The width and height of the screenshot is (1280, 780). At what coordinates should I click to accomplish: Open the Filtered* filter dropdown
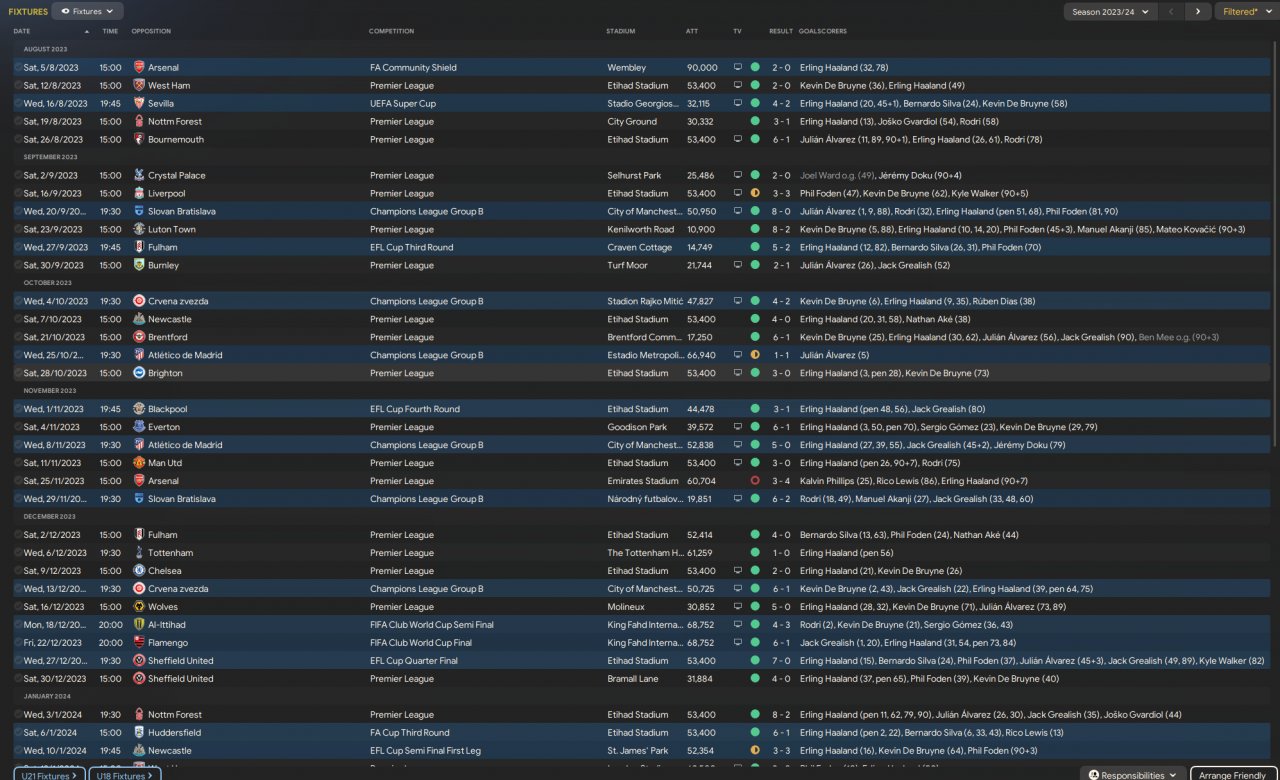1246,12
